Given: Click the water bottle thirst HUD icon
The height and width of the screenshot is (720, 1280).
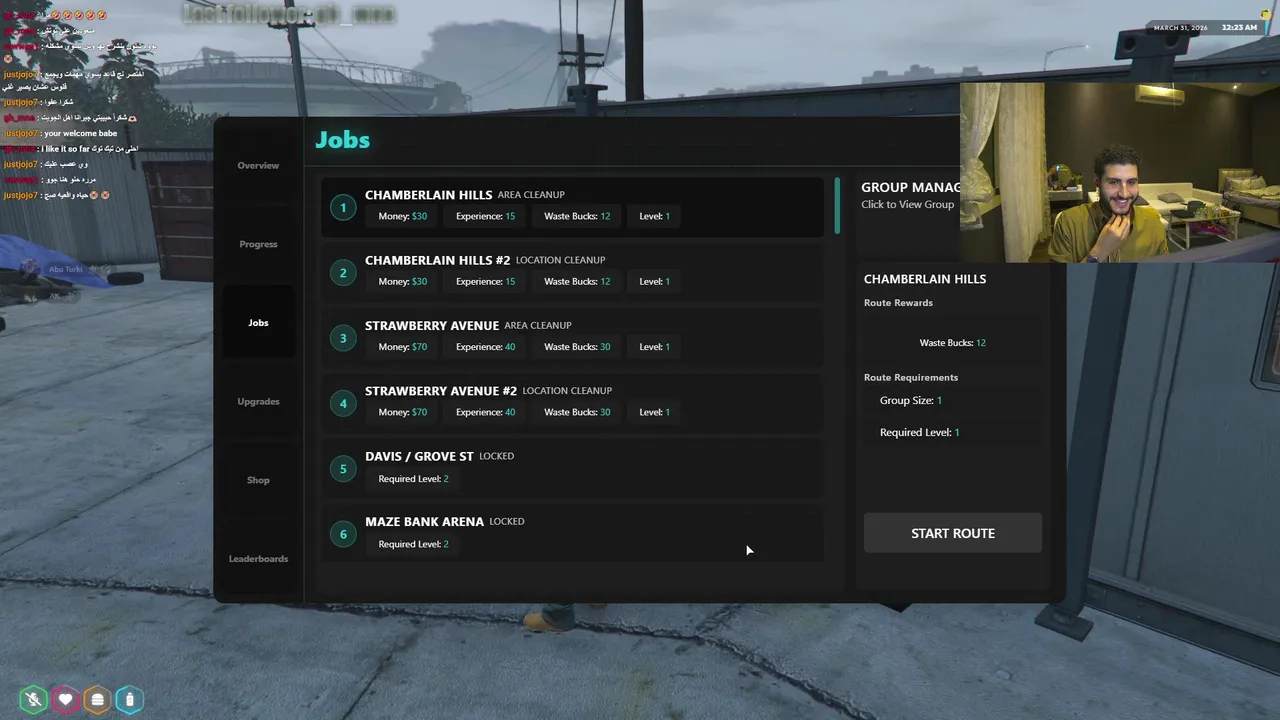Looking at the screenshot, I should point(130,700).
